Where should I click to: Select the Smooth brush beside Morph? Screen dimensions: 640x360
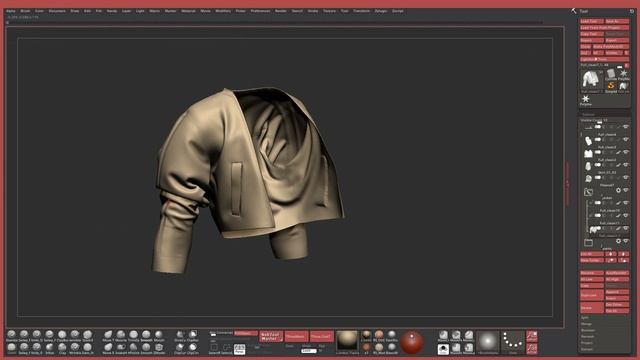pyautogui.click(x=146, y=336)
